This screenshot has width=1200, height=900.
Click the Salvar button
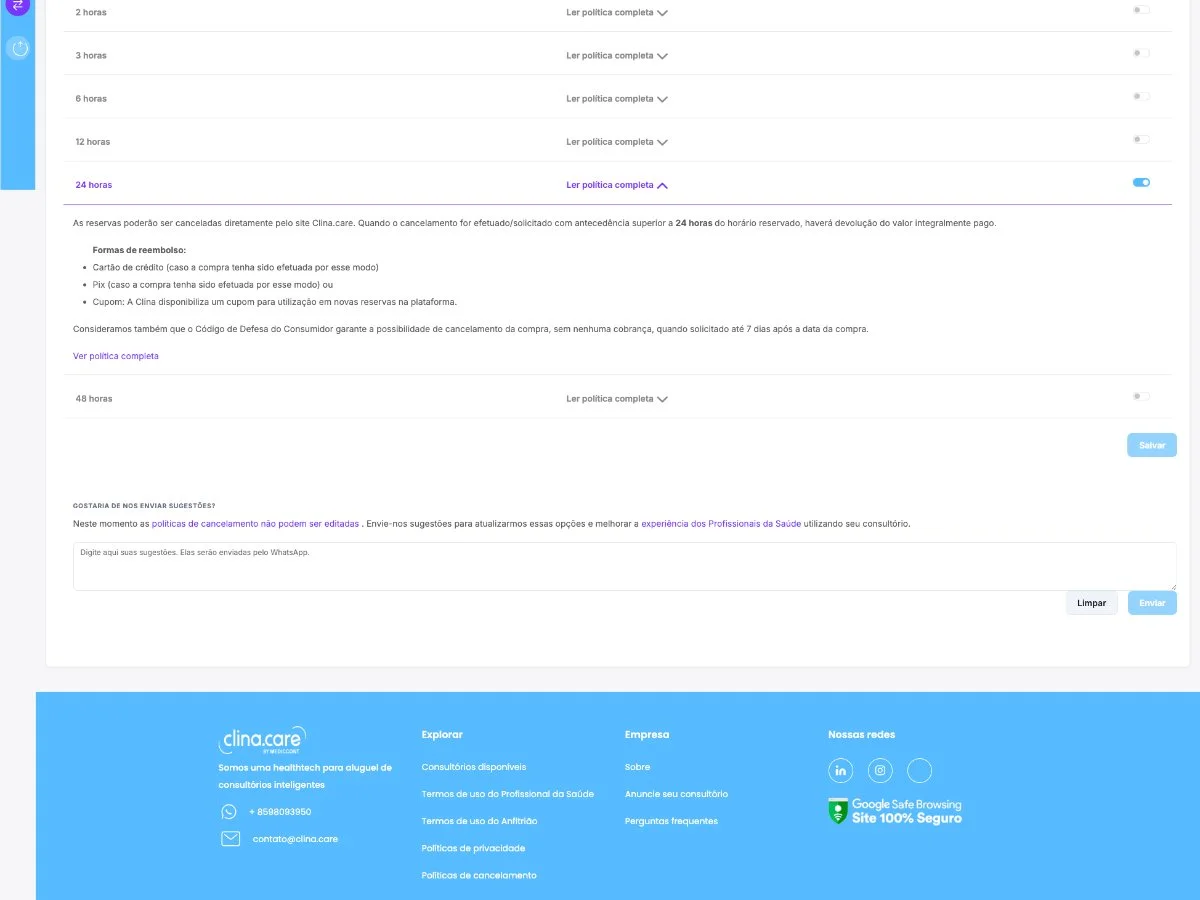tap(1152, 445)
